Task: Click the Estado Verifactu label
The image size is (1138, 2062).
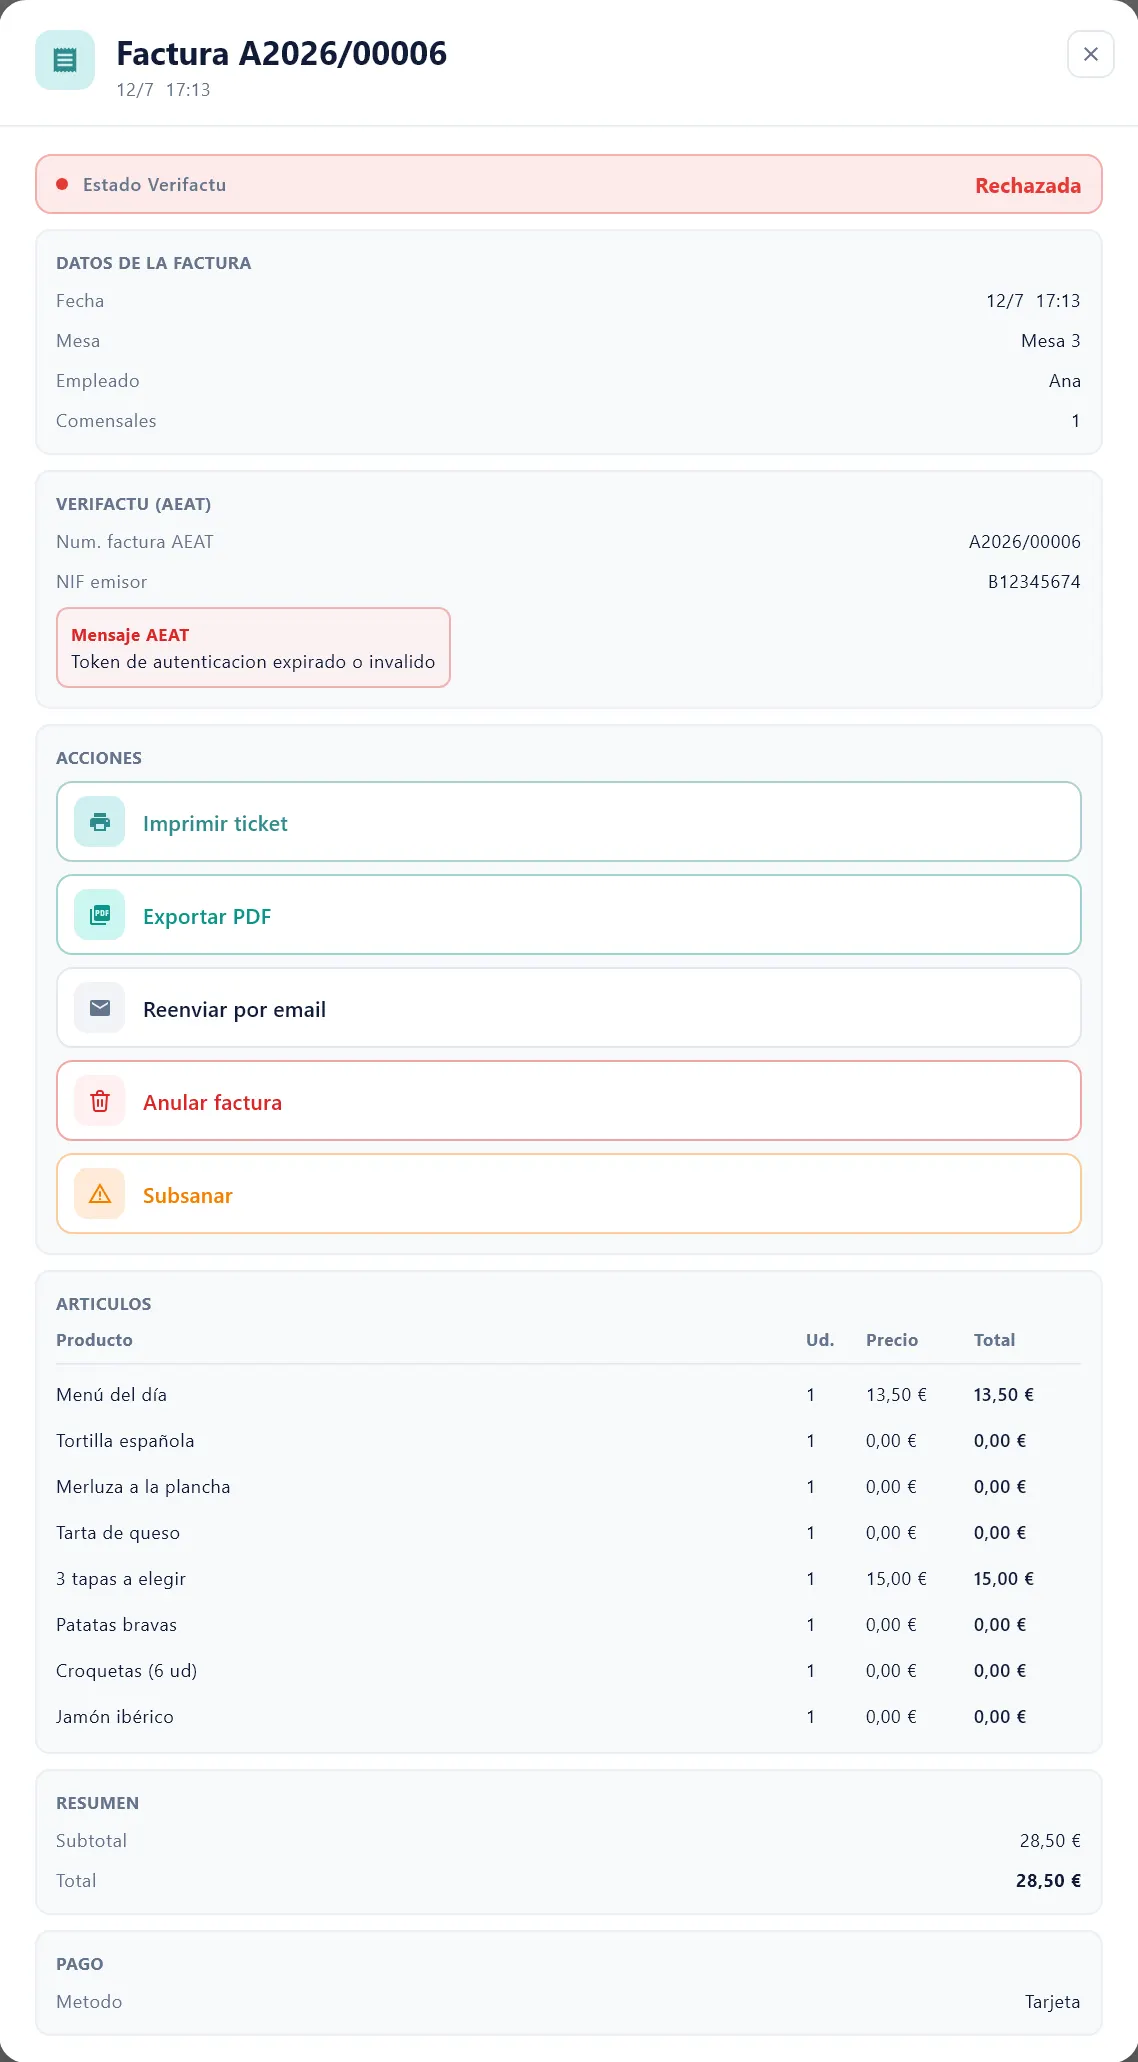Action: (x=154, y=185)
